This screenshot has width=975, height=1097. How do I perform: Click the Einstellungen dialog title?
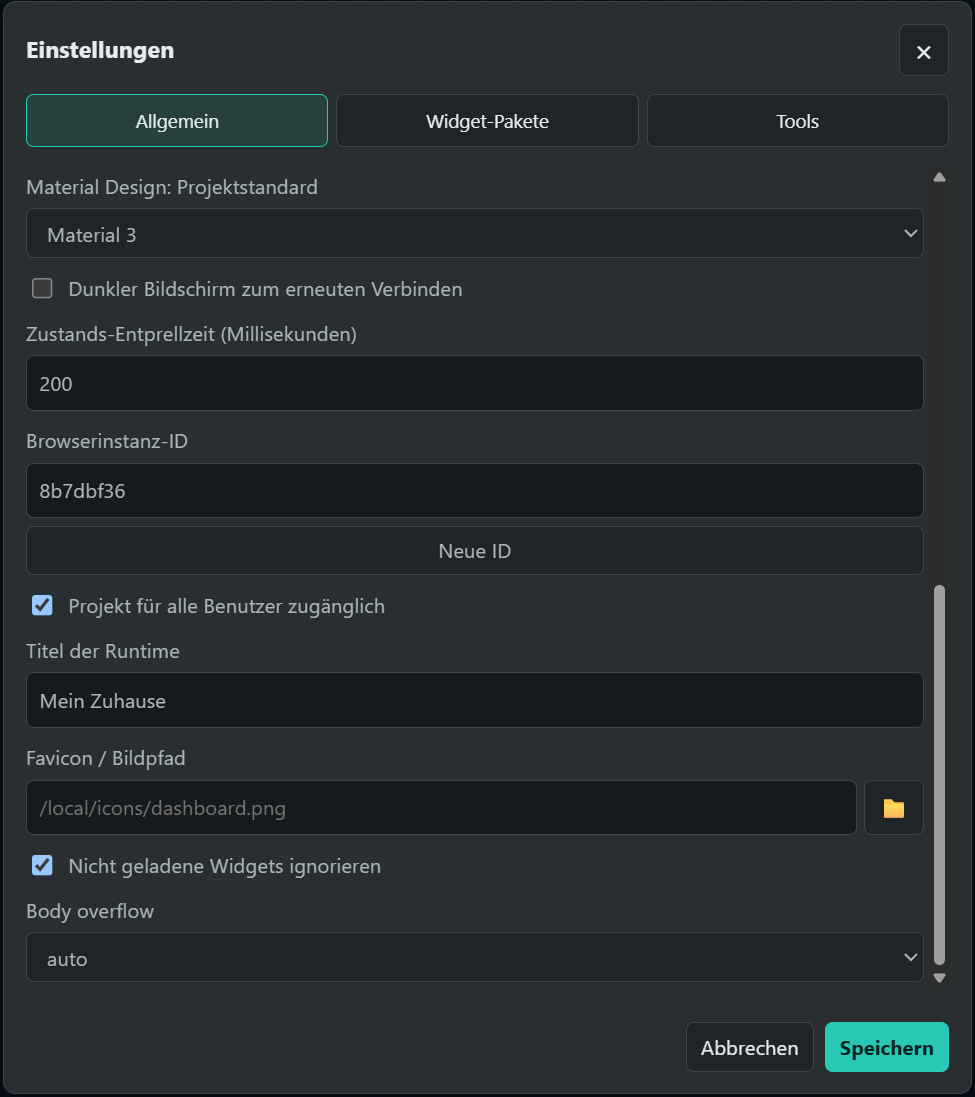point(100,50)
